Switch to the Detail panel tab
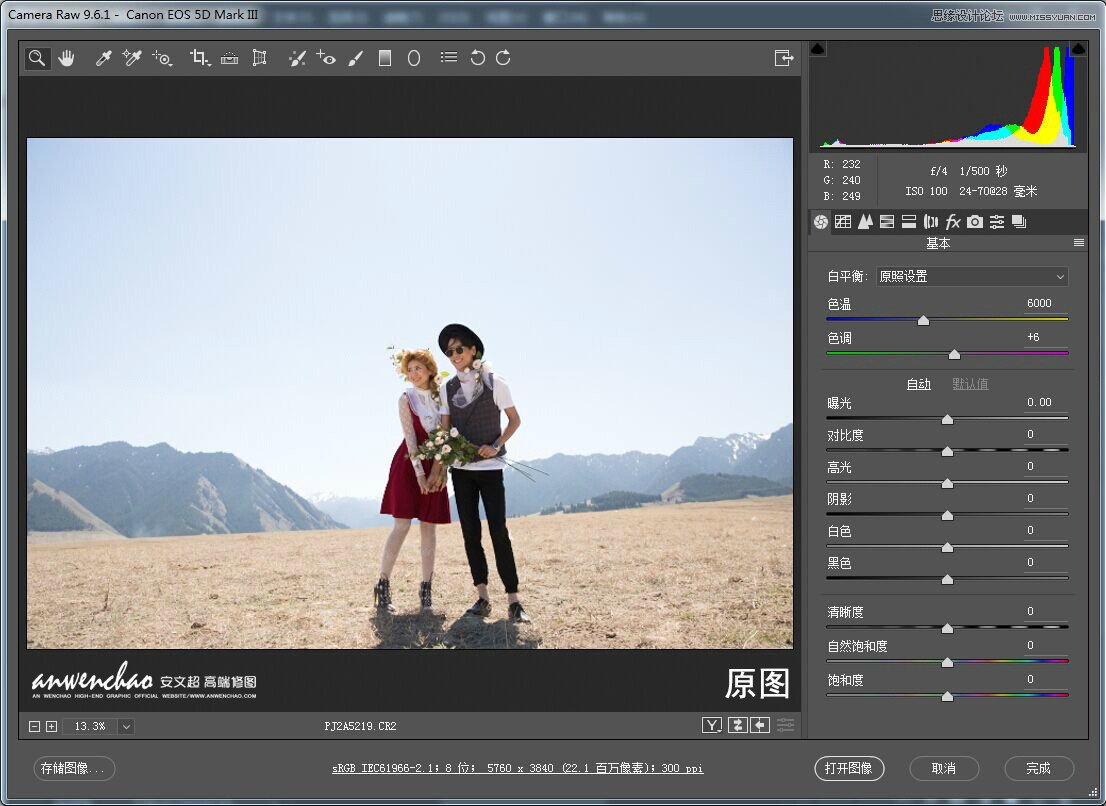This screenshot has height=806, width=1106. pos(865,222)
